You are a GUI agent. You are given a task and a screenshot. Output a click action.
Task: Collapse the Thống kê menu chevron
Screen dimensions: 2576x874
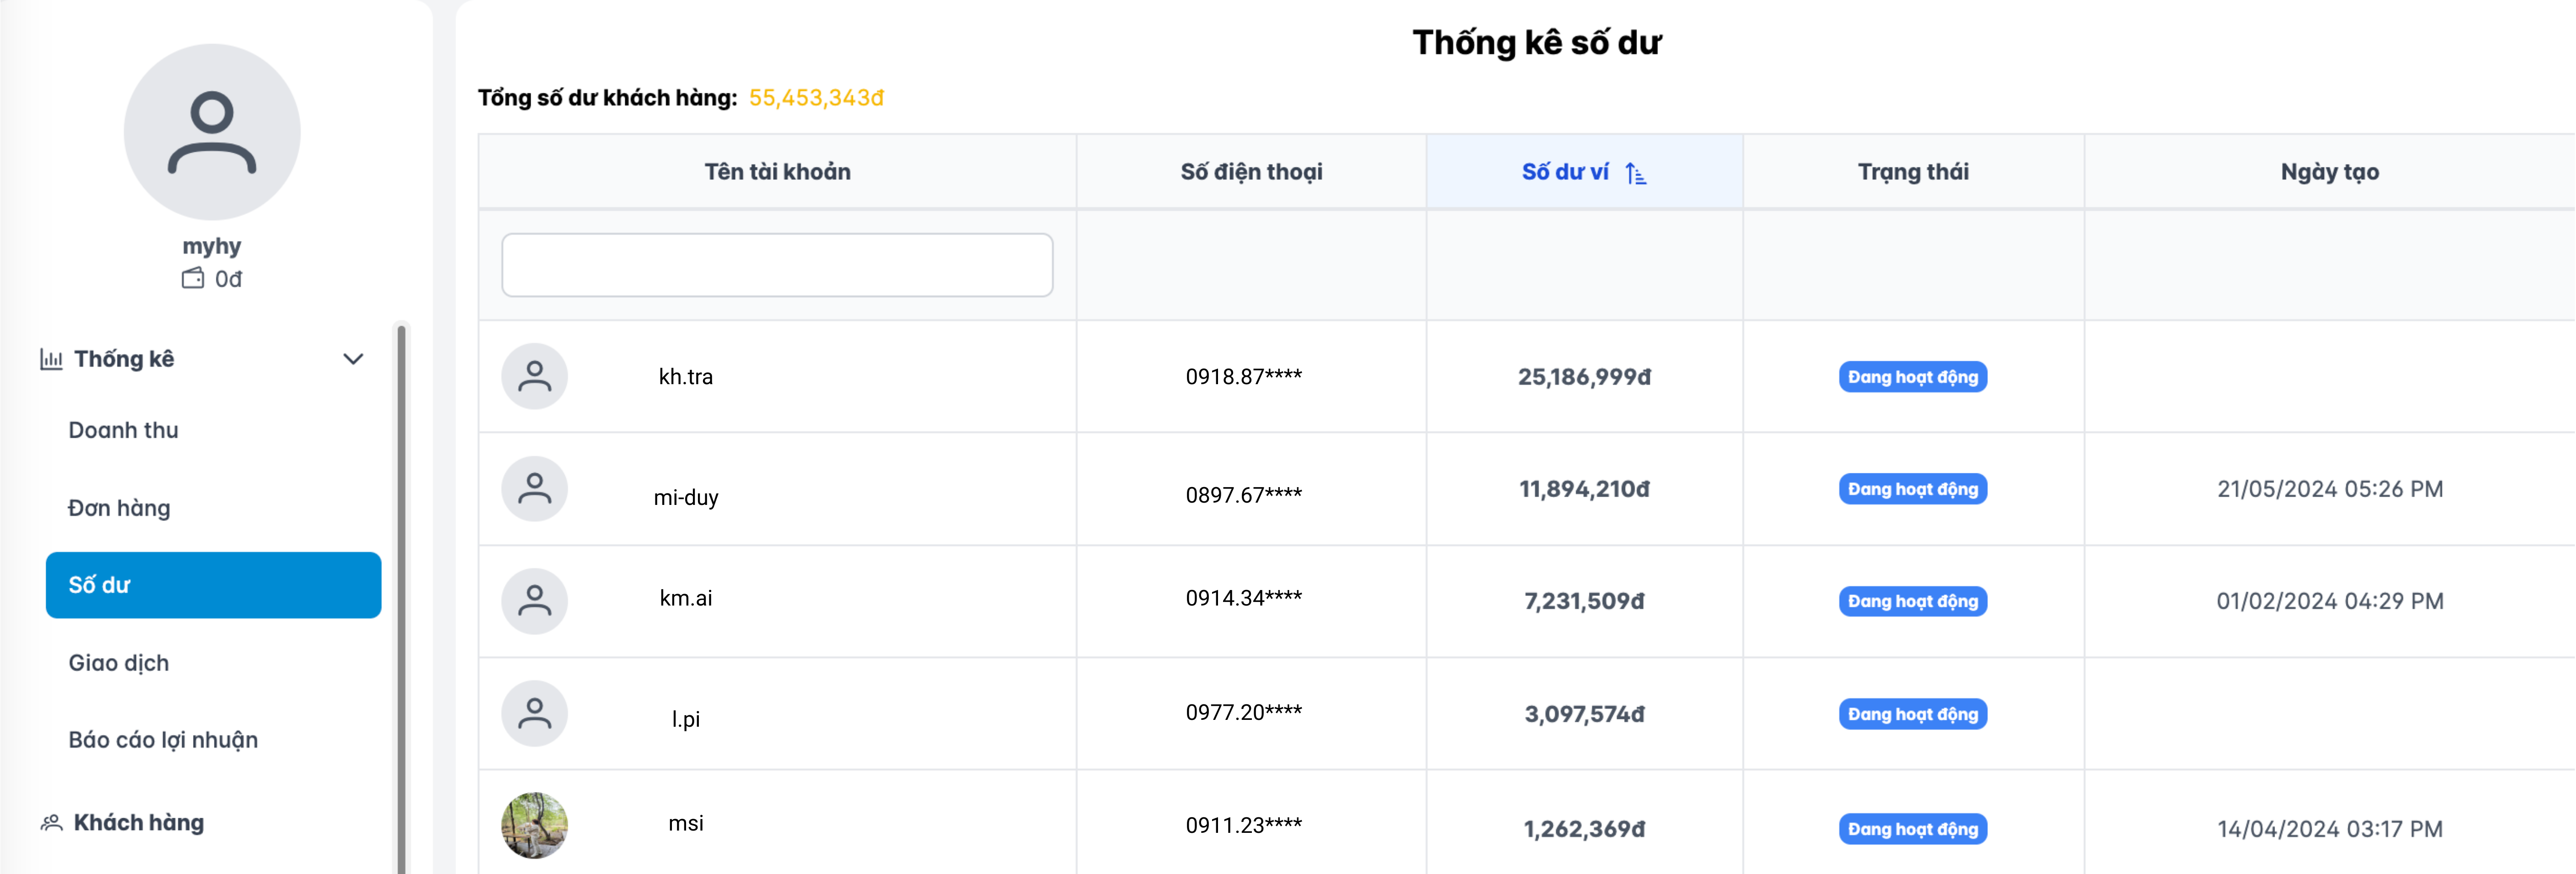(353, 359)
